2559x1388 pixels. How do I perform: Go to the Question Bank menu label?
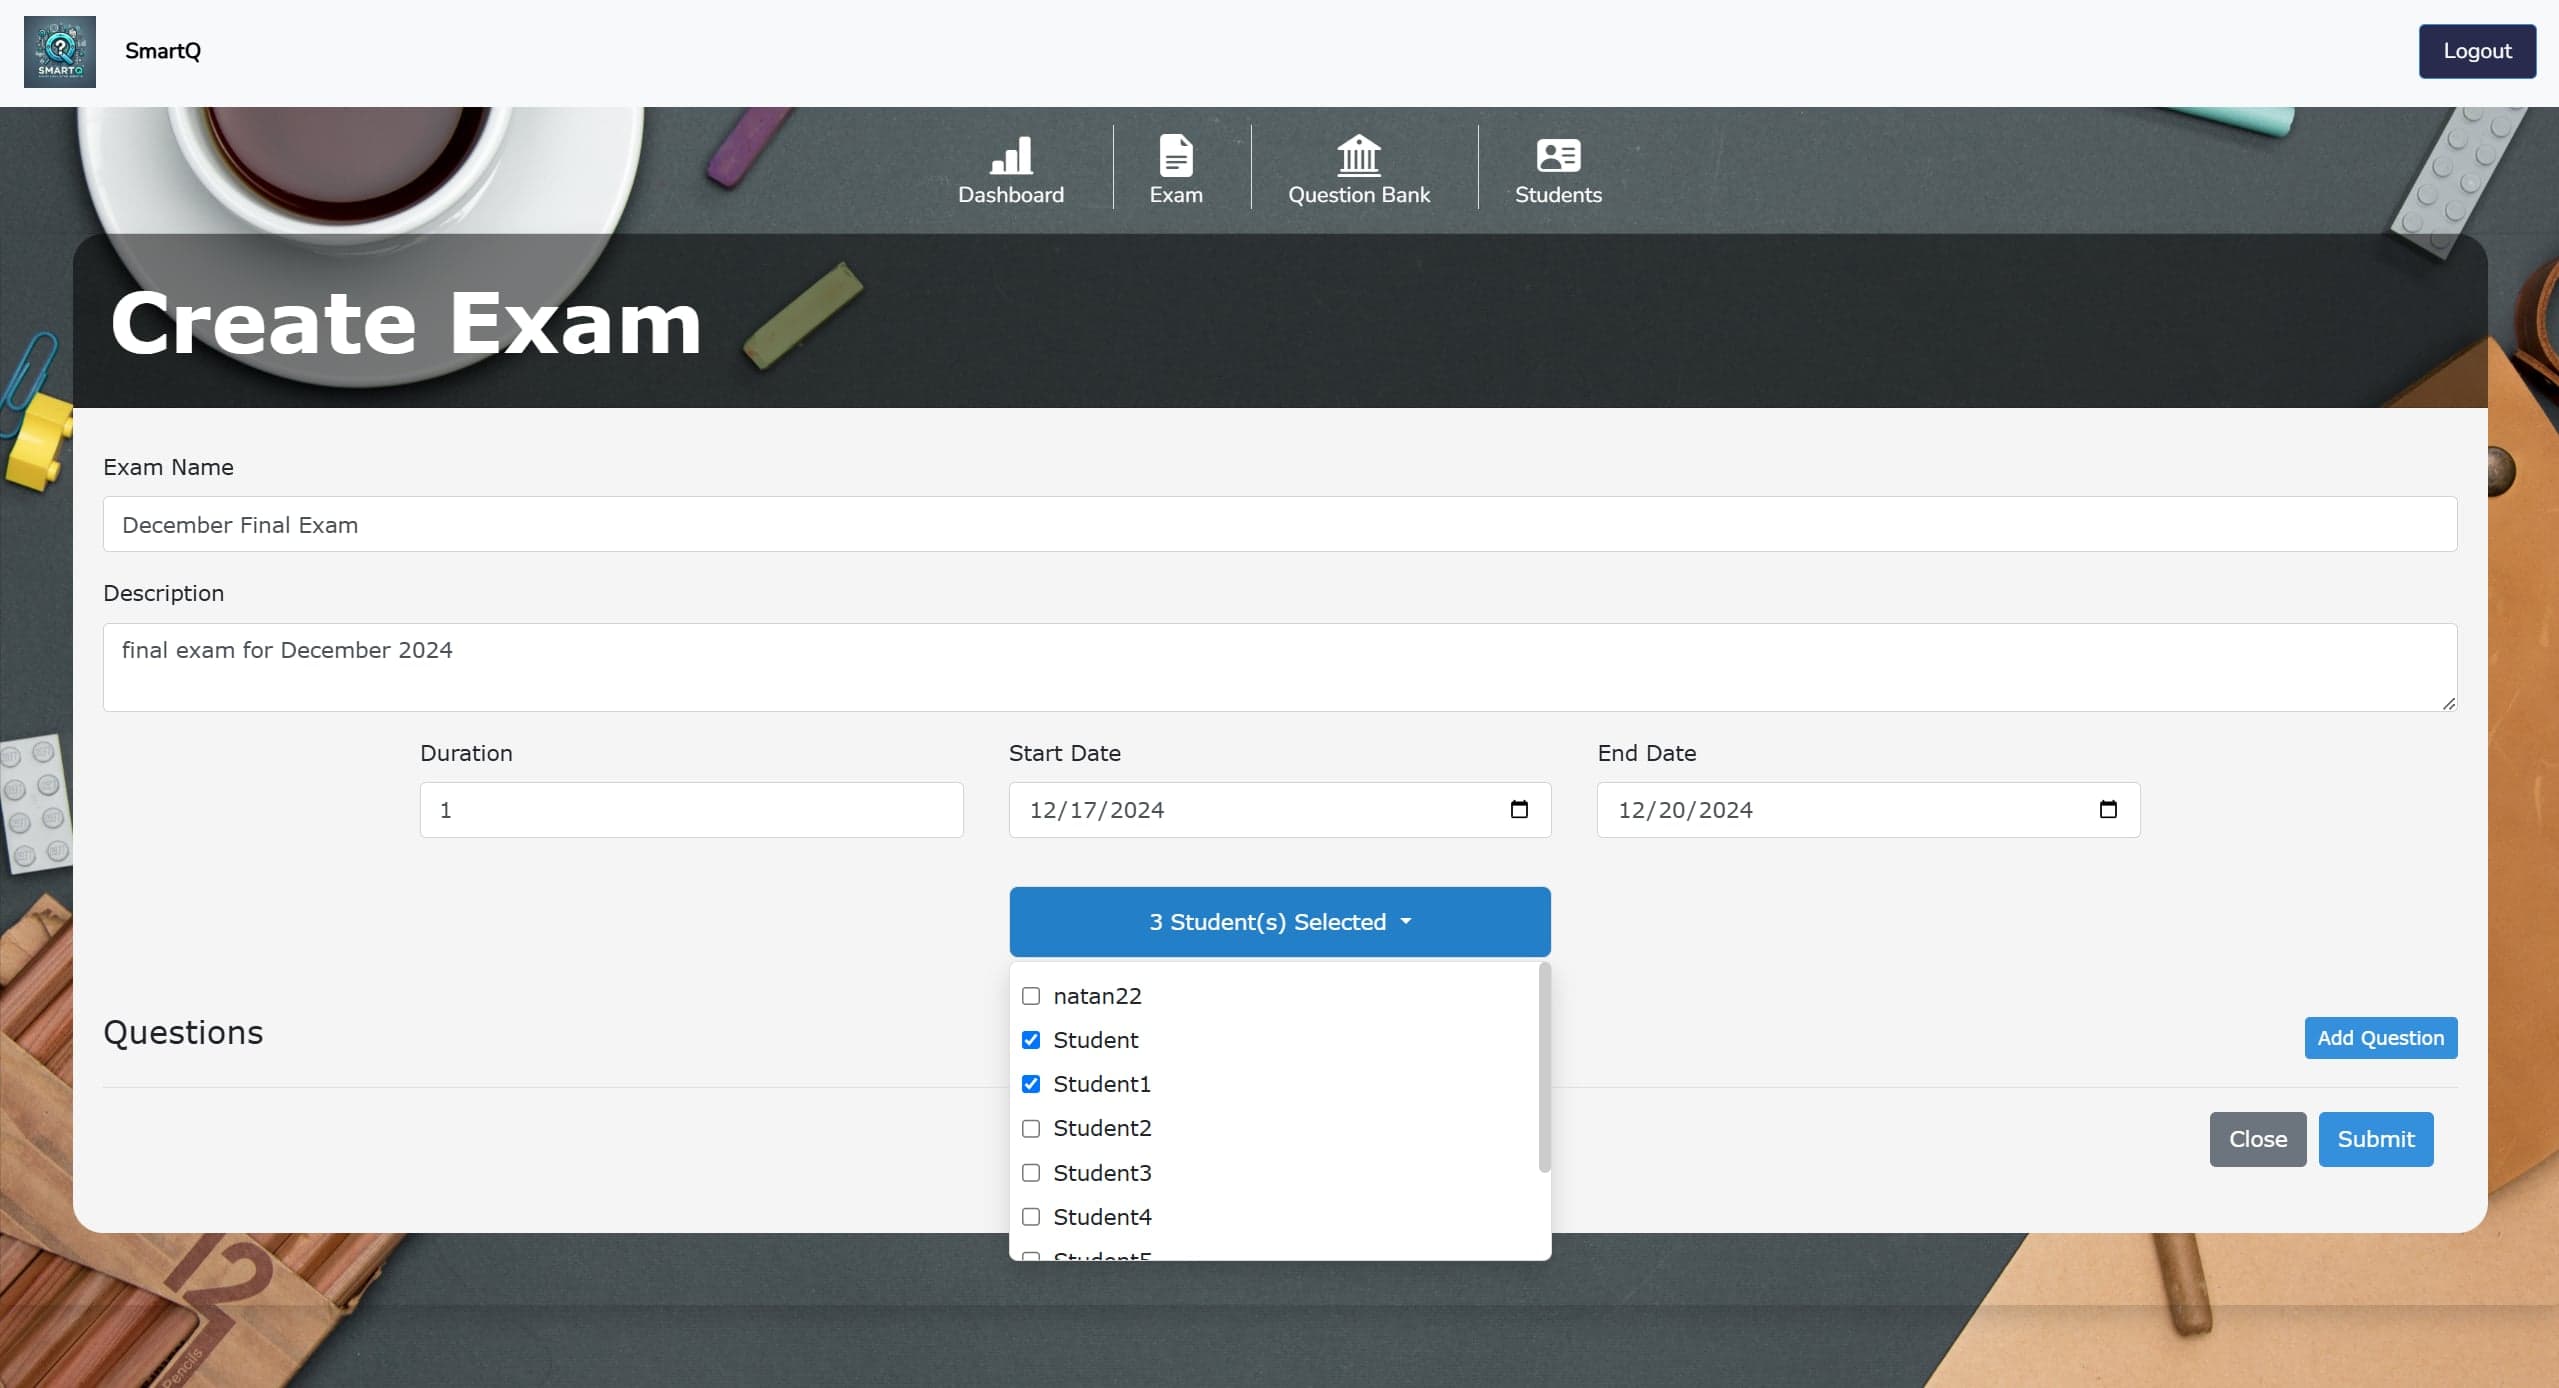coord(1359,195)
